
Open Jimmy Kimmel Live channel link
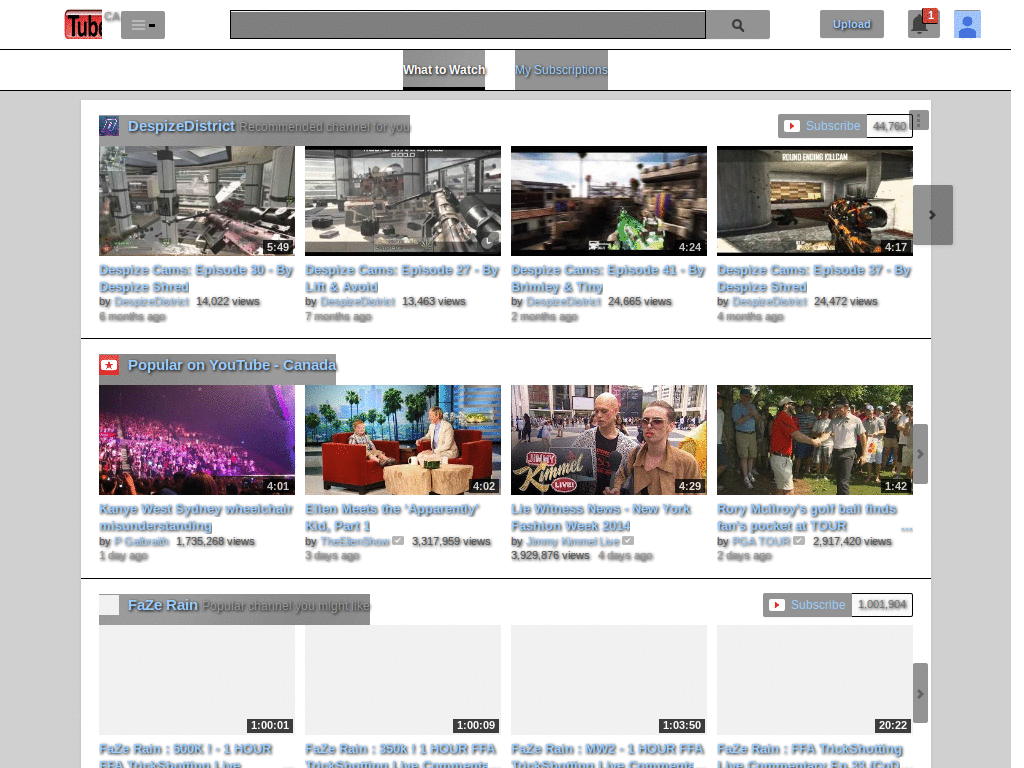coord(573,541)
